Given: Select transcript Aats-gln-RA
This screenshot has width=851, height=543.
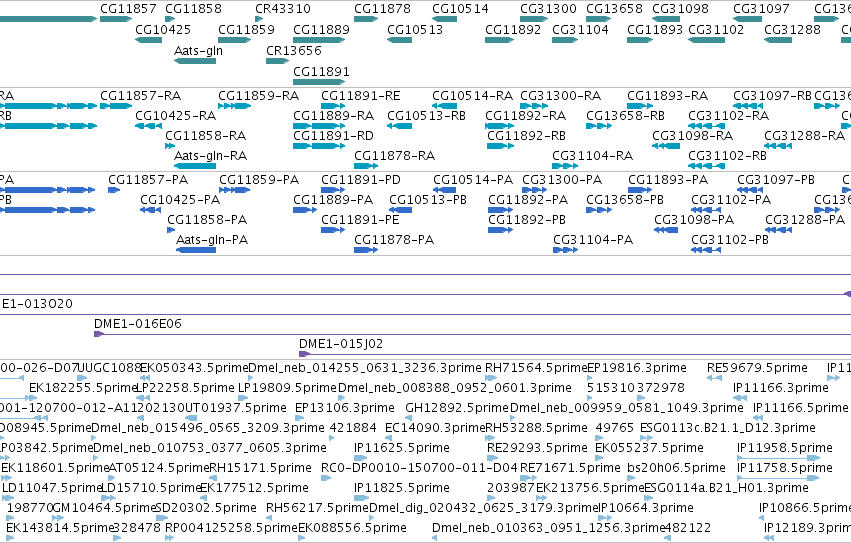Looking at the screenshot, I should (211, 156).
